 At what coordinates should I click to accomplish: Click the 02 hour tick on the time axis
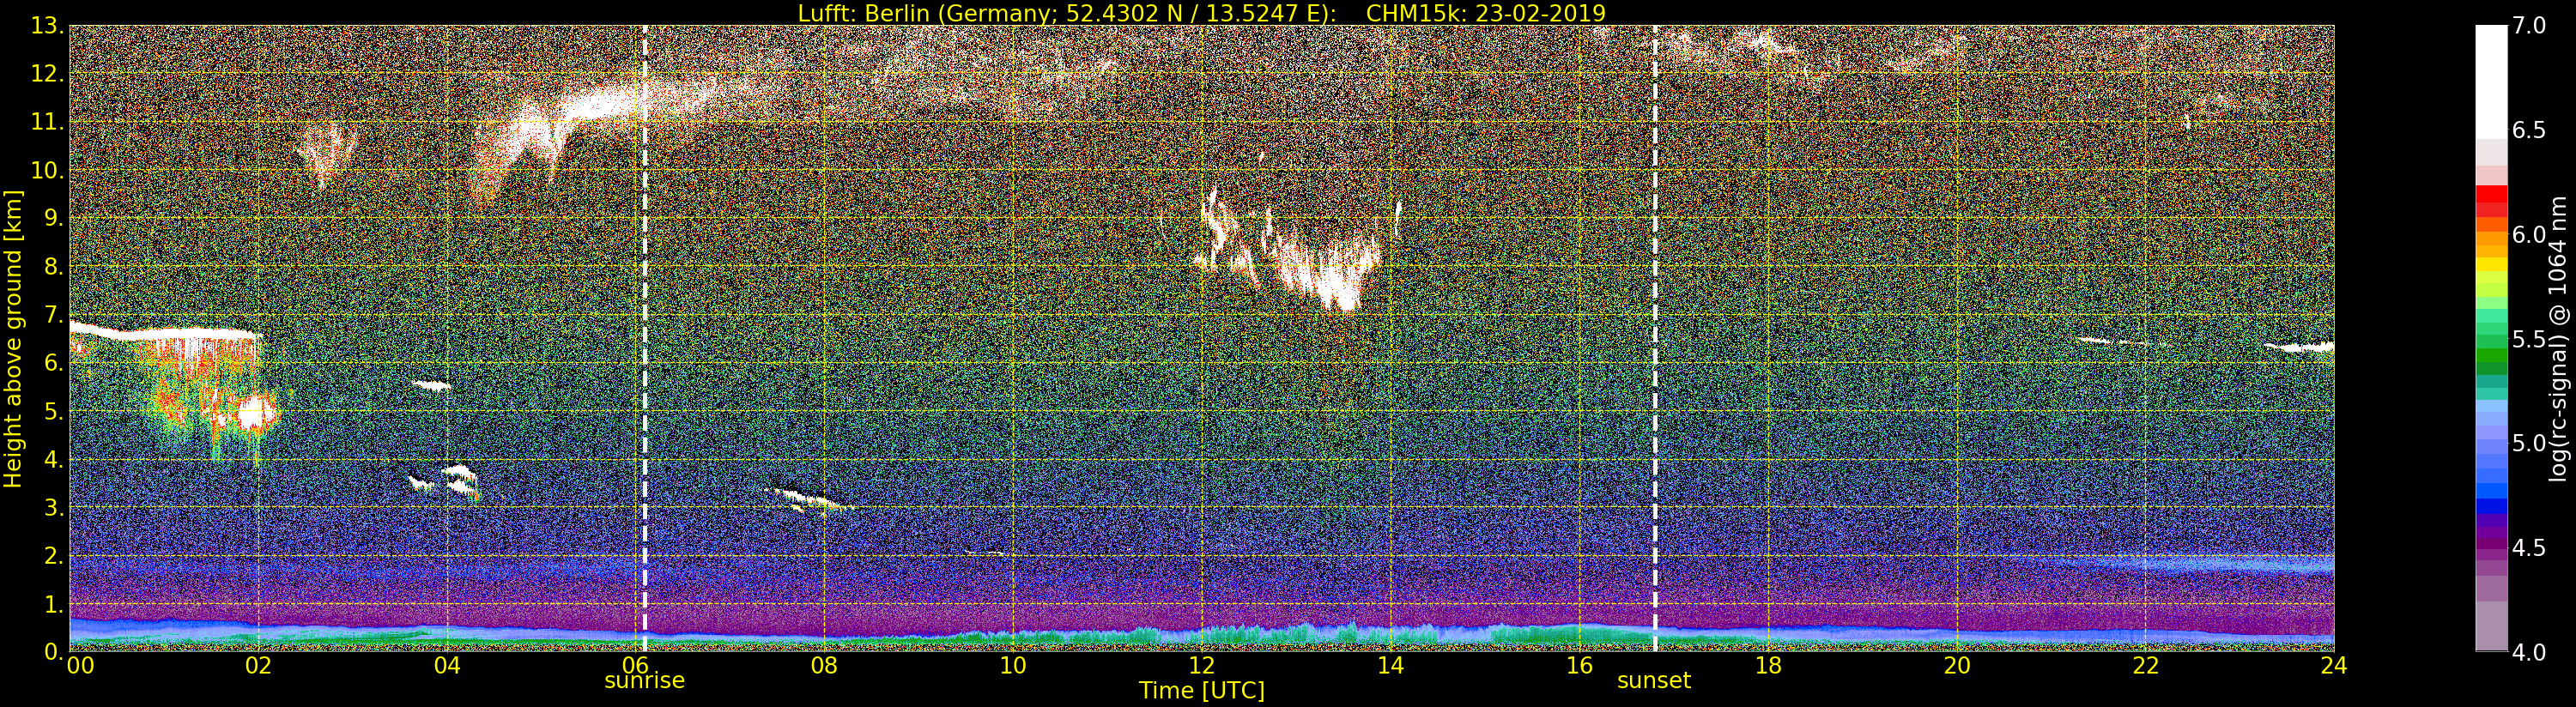259,665
